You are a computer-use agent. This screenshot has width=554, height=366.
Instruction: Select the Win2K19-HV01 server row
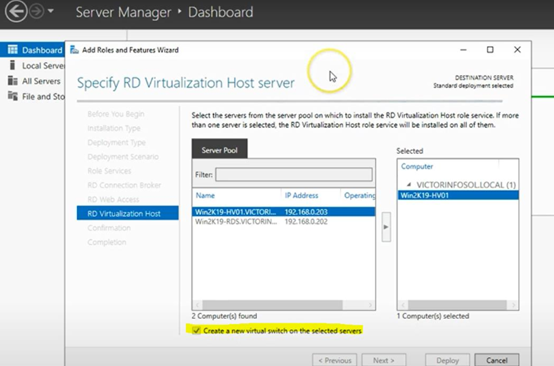tap(284, 212)
